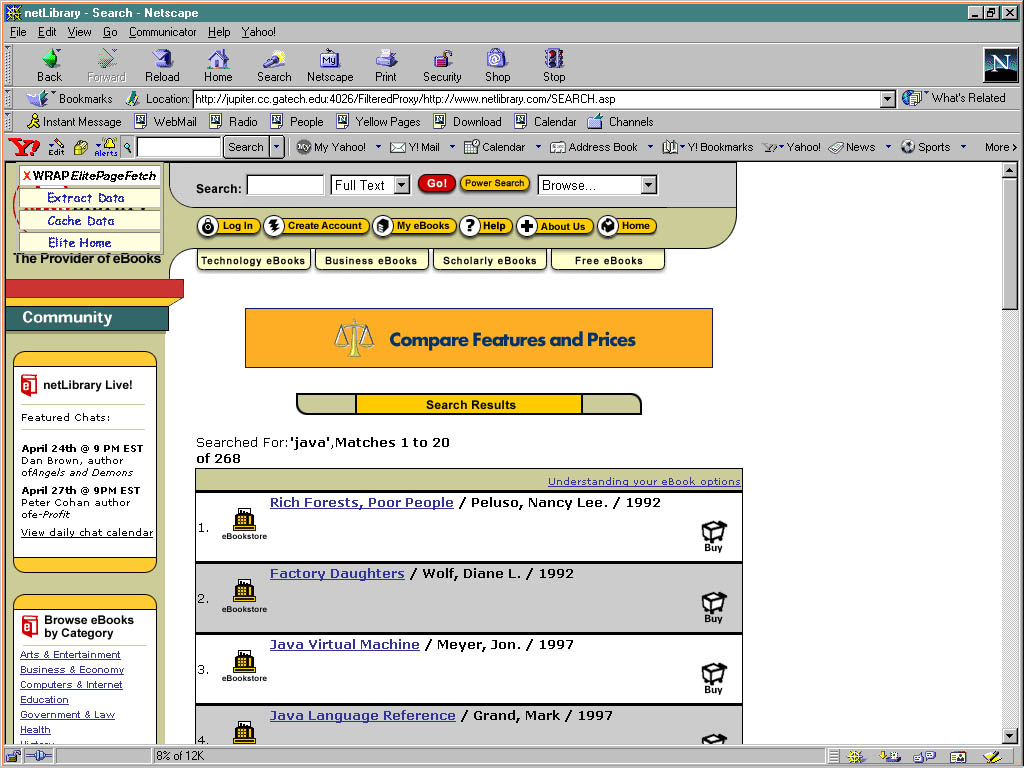Select the Technology eBooks tab
1024x768 pixels.
(253, 261)
